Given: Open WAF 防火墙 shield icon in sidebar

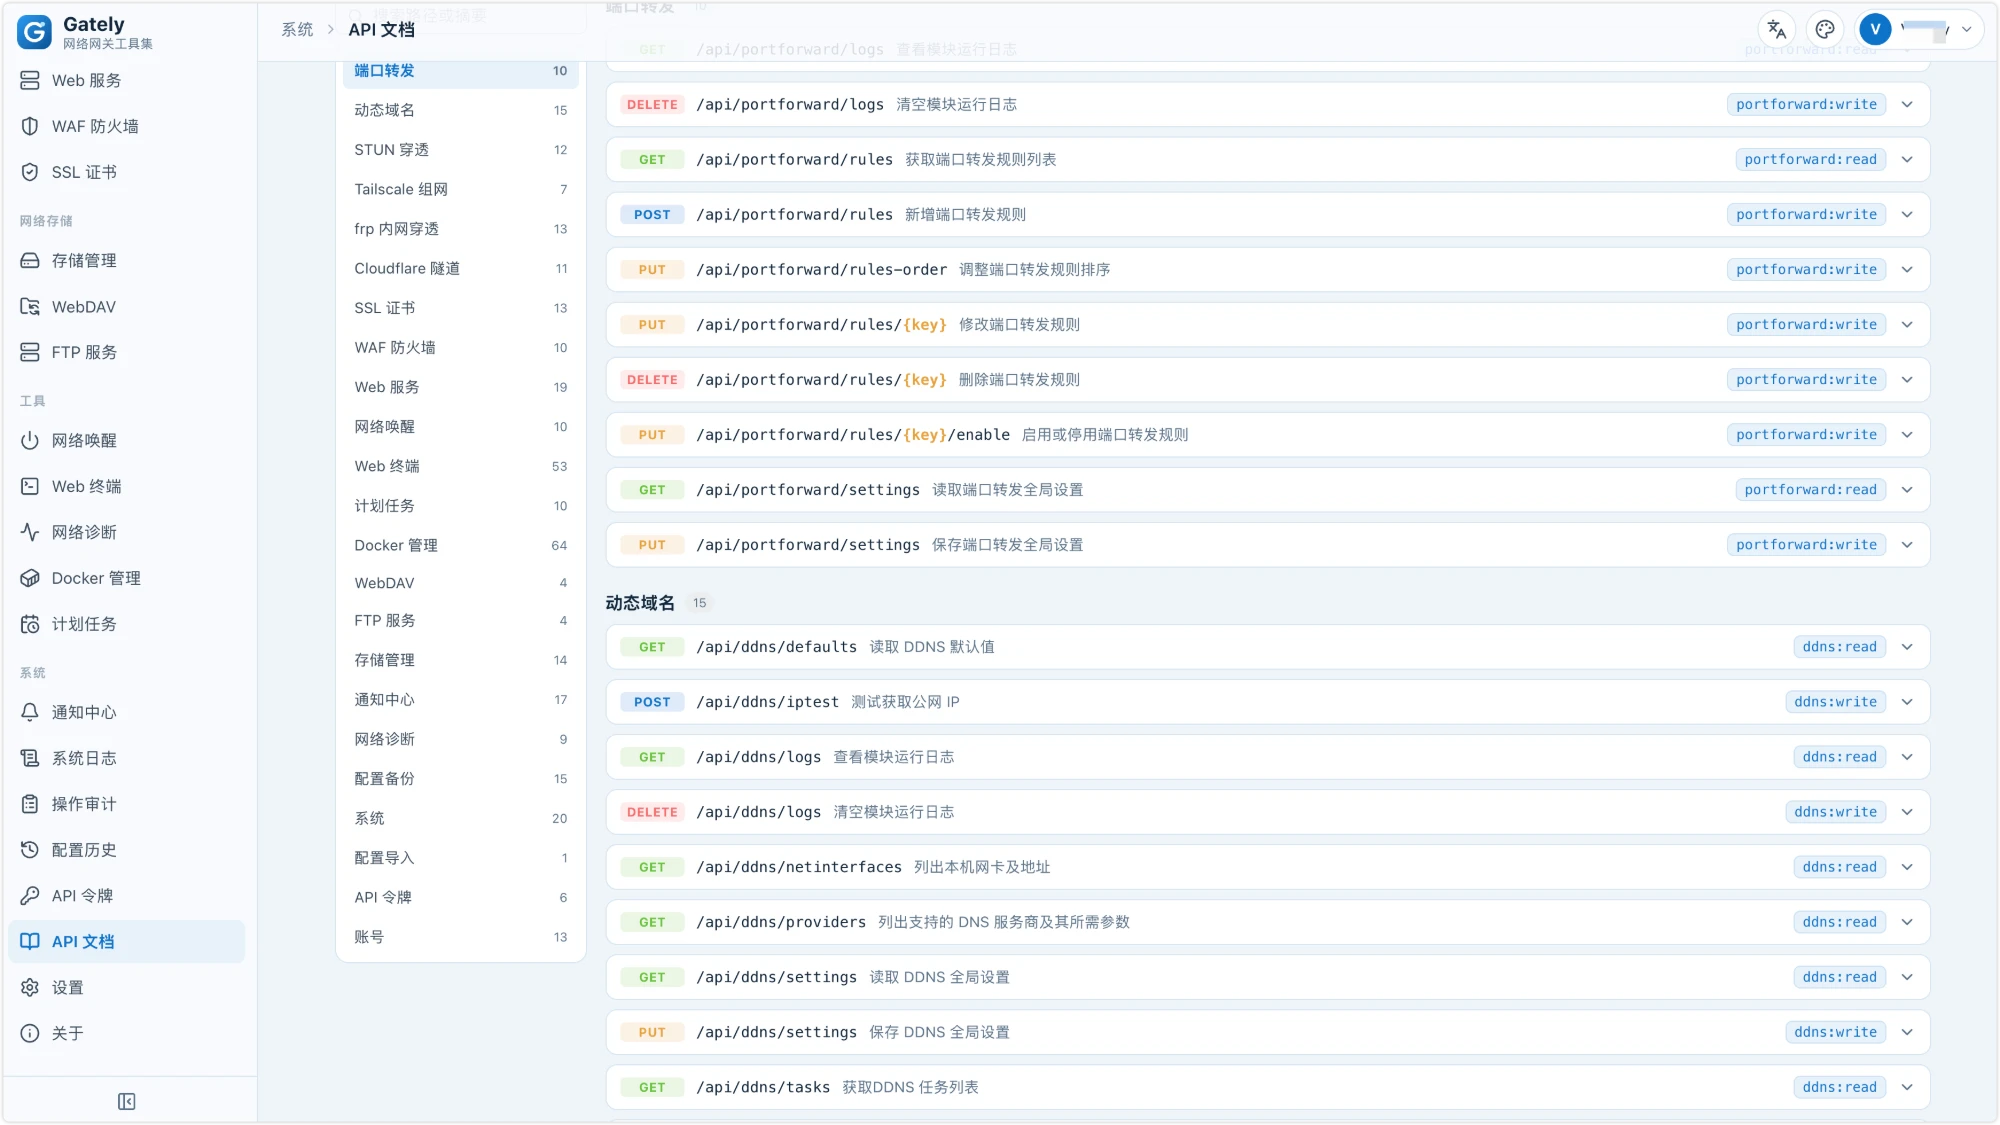Looking at the screenshot, I should coord(30,127).
